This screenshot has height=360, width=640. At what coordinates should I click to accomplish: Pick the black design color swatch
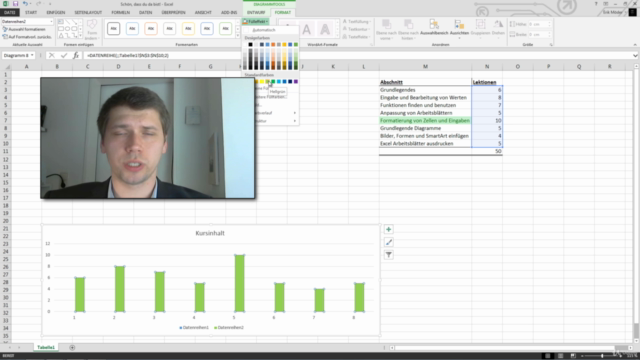coord(250,44)
